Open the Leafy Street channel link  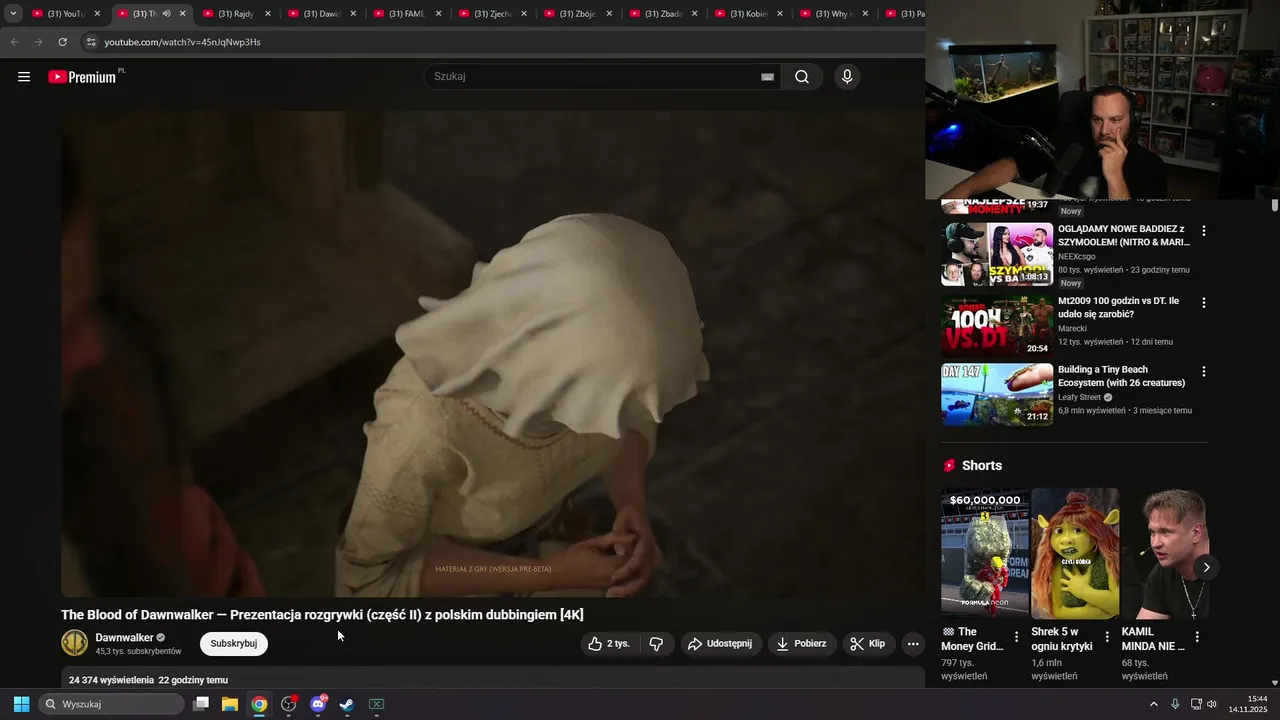pos(1080,397)
